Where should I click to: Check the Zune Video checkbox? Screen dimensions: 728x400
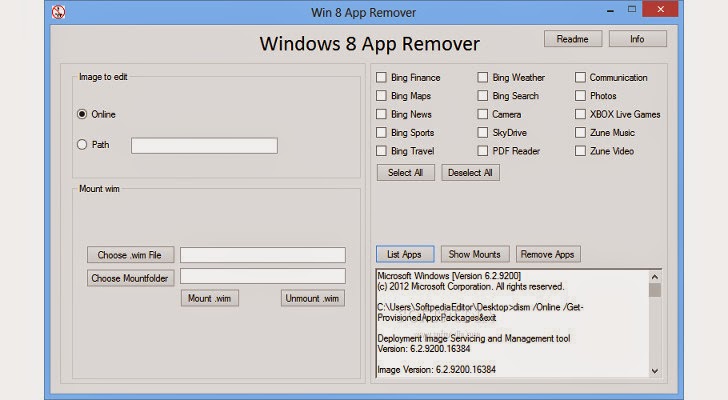click(x=580, y=151)
